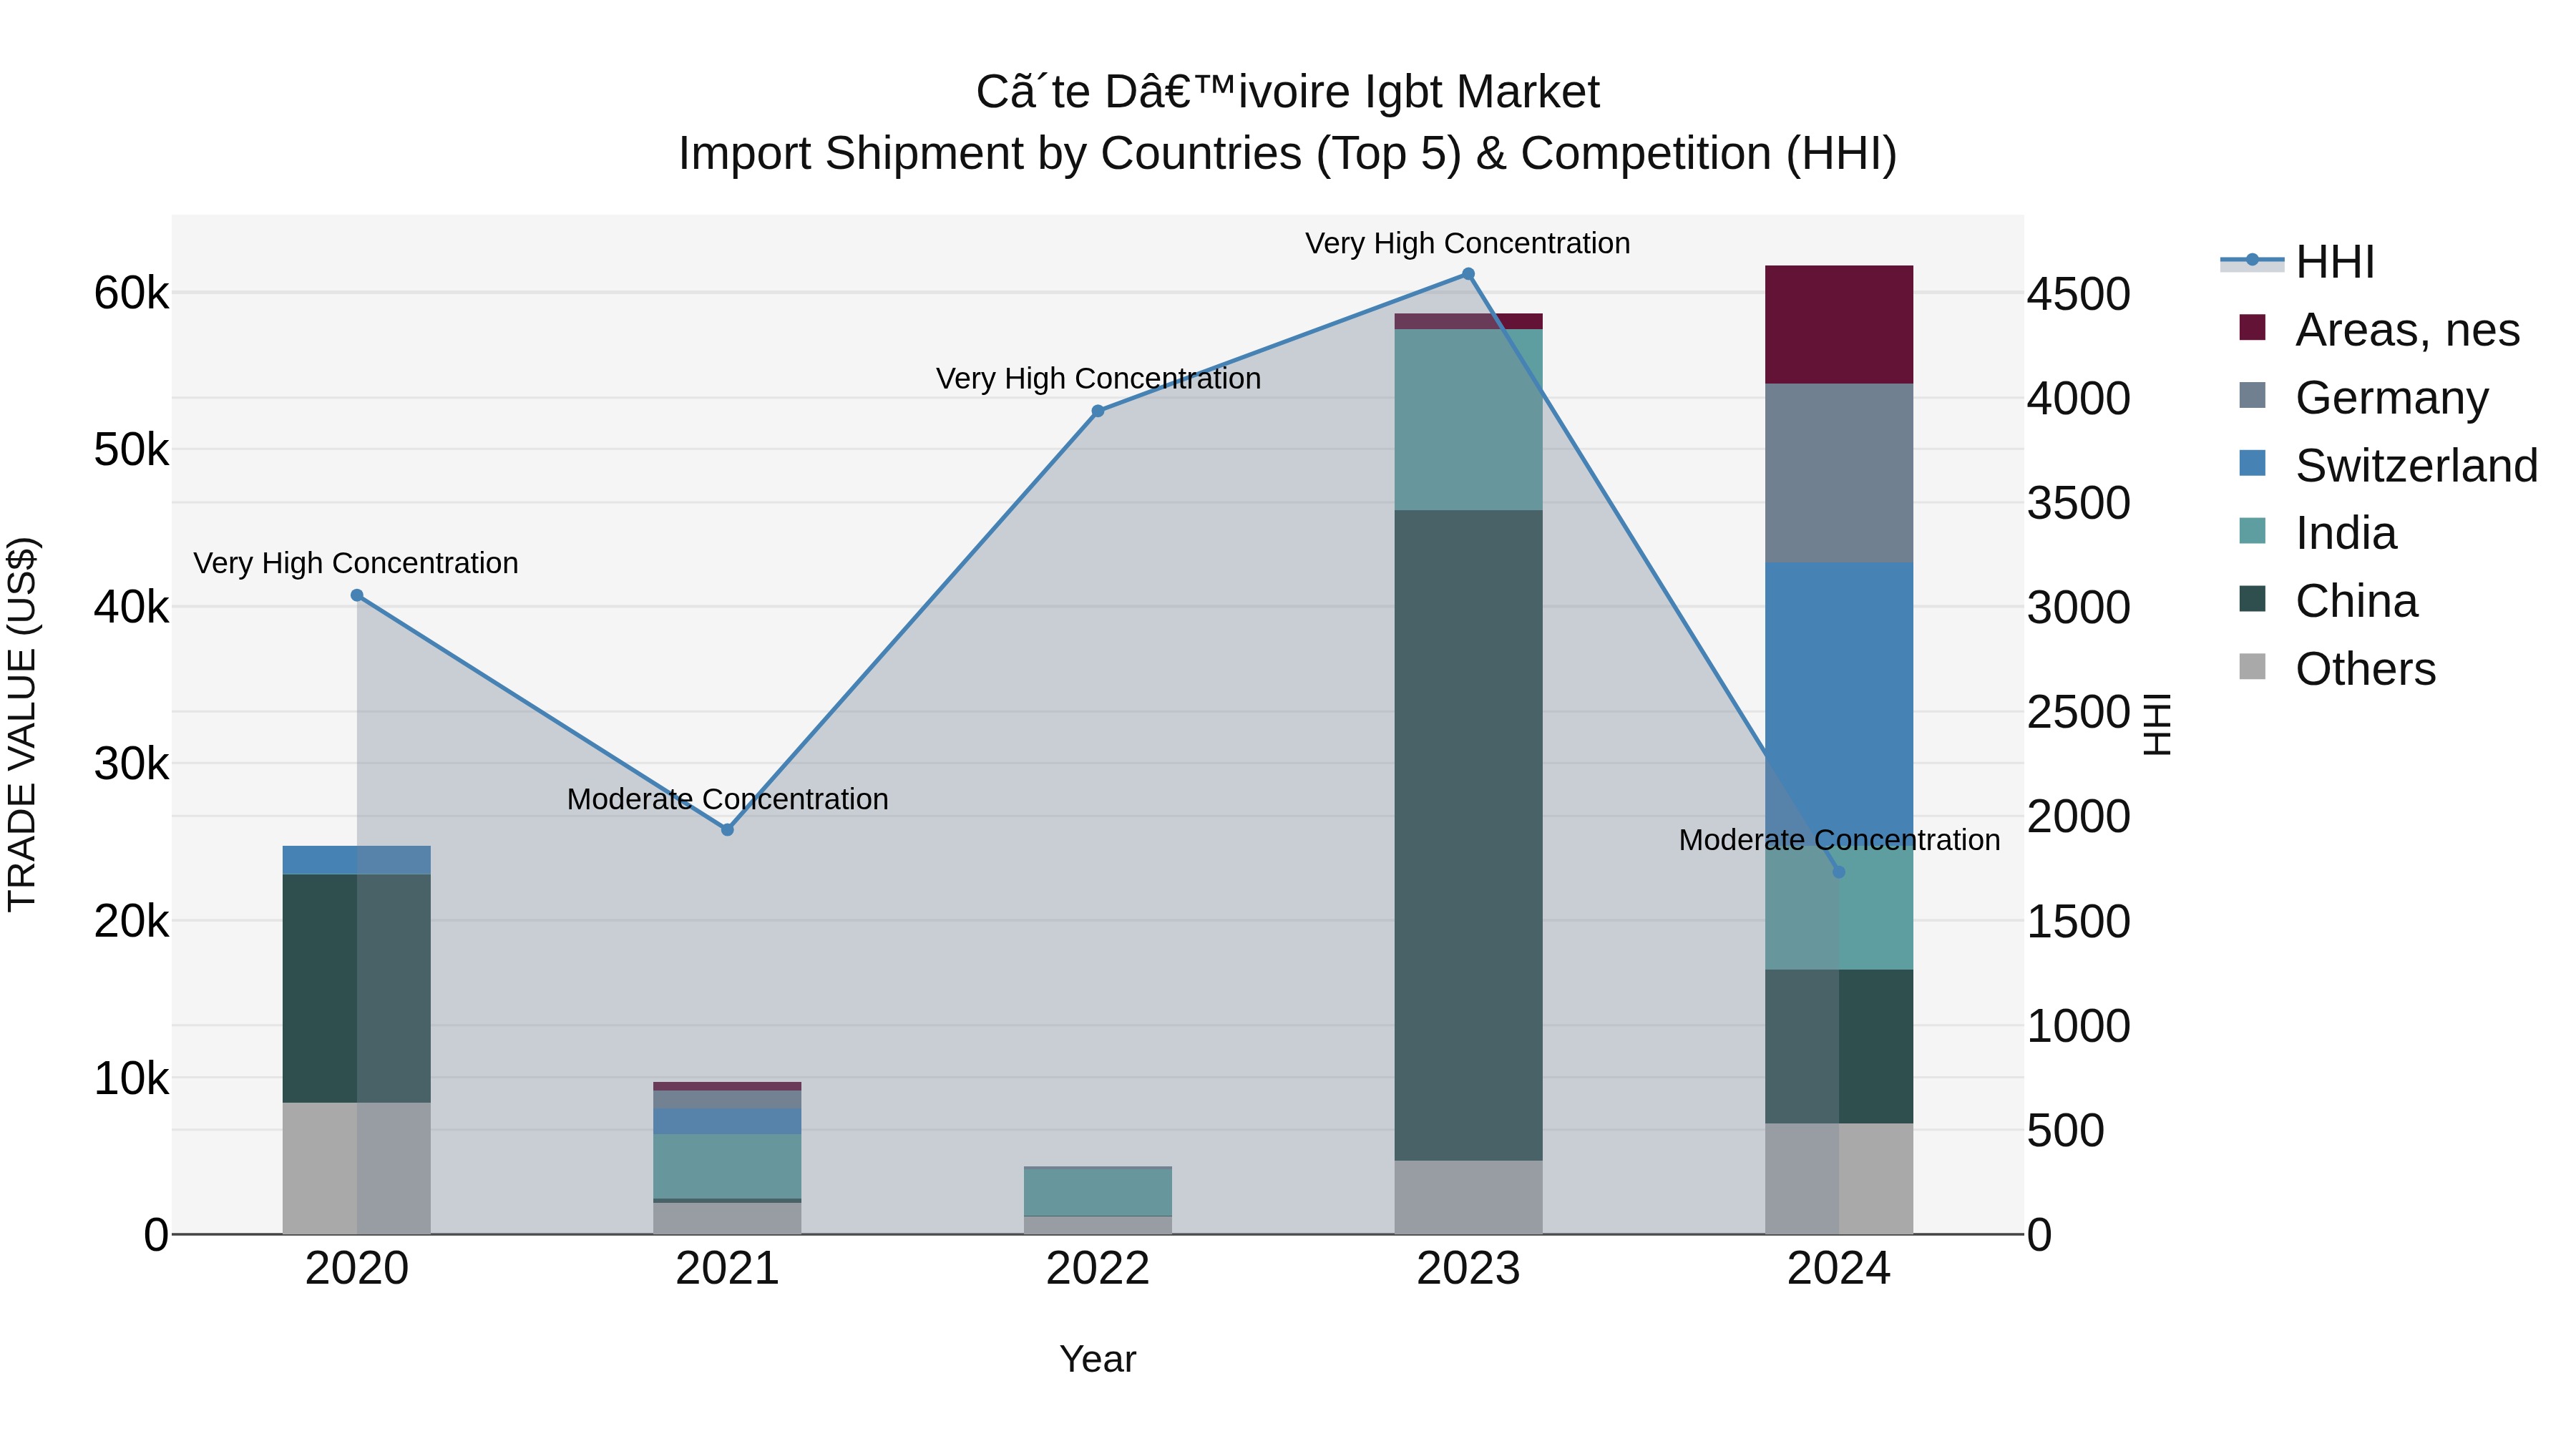Click the HHI line marker for 2024
This screenshot has height=1449, width=2576.
[x=1838, y=872]
